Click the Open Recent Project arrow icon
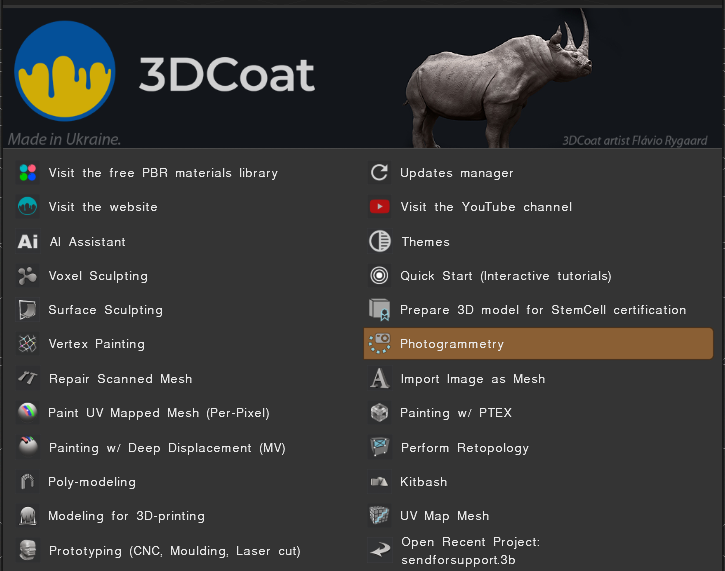Viewport: 725px width, 571px height. coord(380,550)
